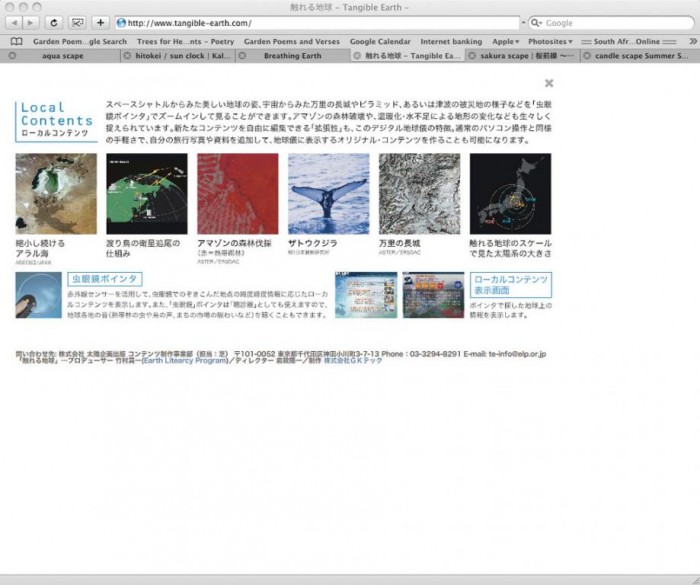Viewport: 700px width, 585px height.
Task: Click the first local contents screen thumbnail
Action: click(x=366, y=295)
